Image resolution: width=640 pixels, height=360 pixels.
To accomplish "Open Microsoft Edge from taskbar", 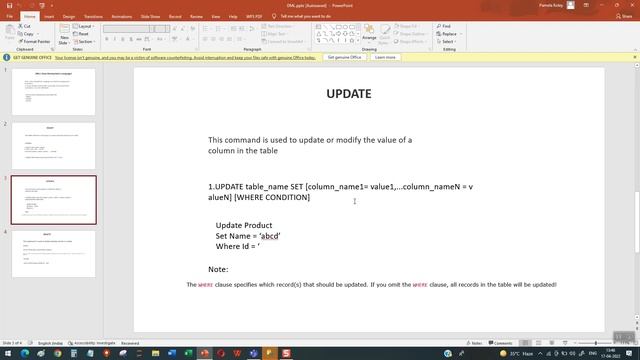I will click(x=25, y=353).
